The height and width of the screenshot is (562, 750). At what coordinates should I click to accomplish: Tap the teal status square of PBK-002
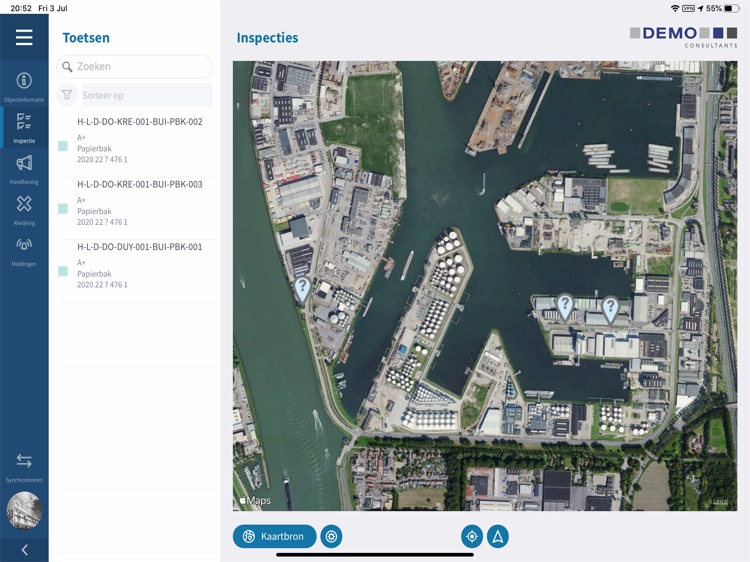(63, 146)
